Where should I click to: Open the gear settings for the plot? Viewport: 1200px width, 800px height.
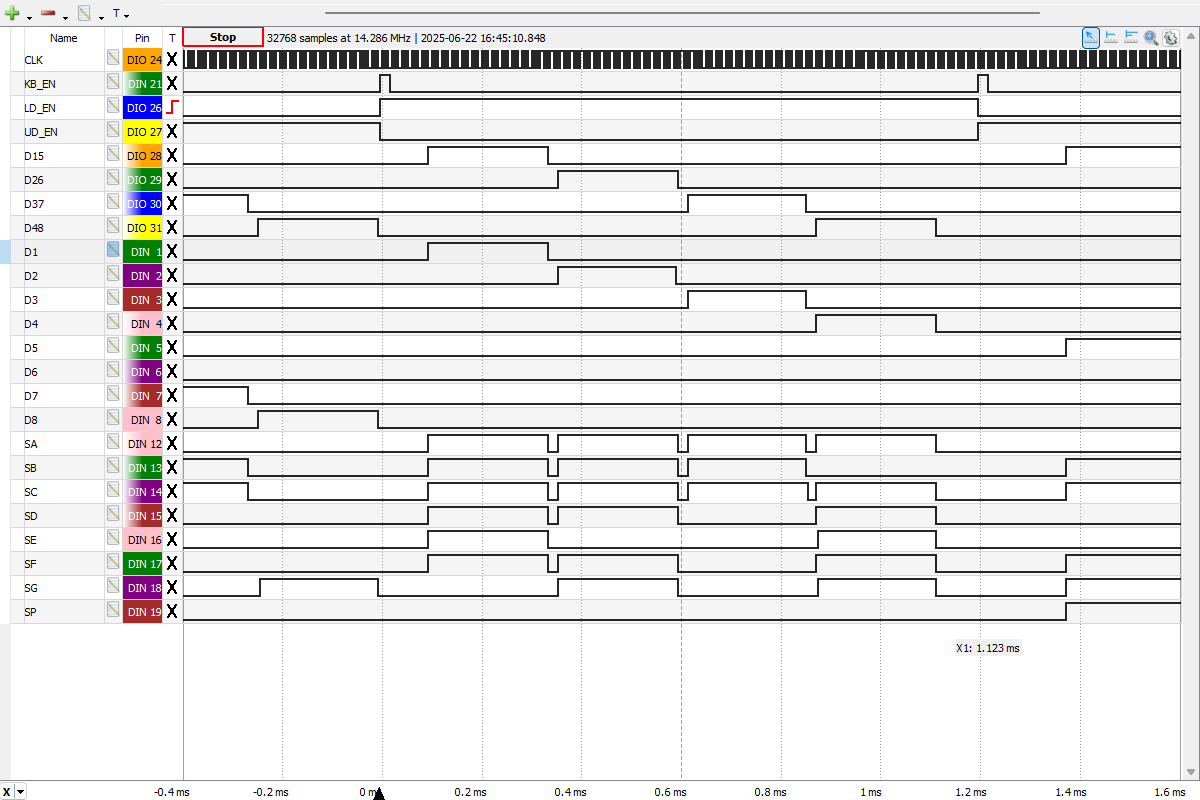tap(1170, 37)
